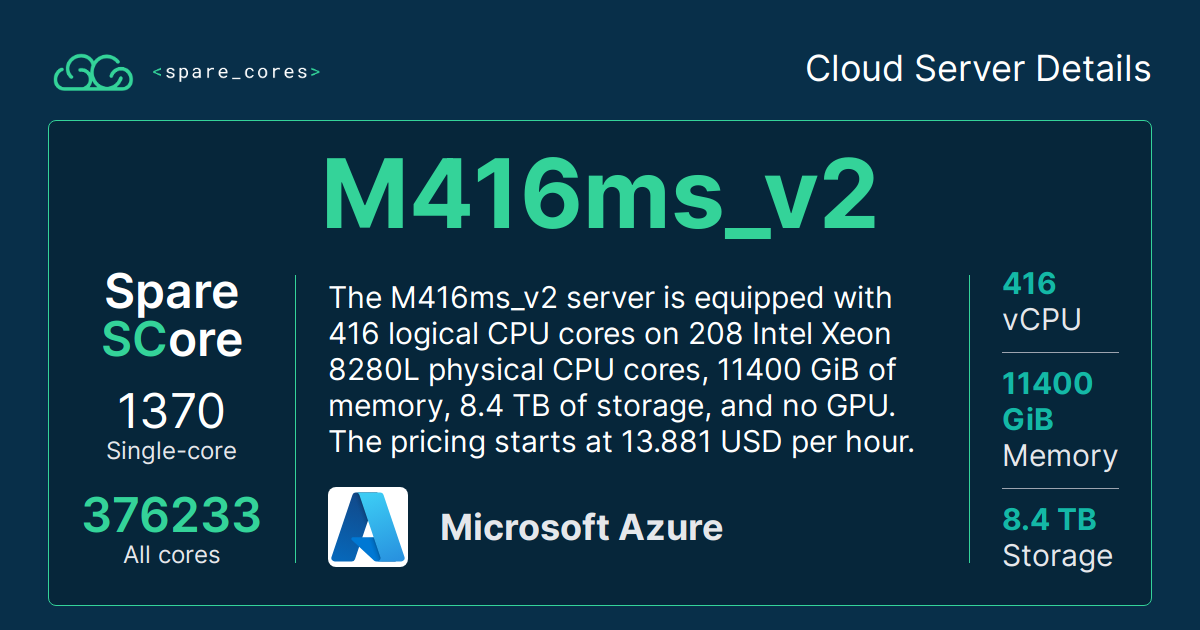Click the All cores caption text
Viewport: 1200px width, 630px height.
(x=171, y=555)
